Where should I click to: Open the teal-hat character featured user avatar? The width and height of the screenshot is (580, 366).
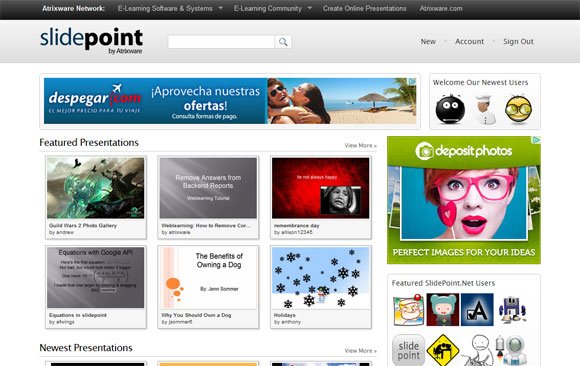point(443,310)
